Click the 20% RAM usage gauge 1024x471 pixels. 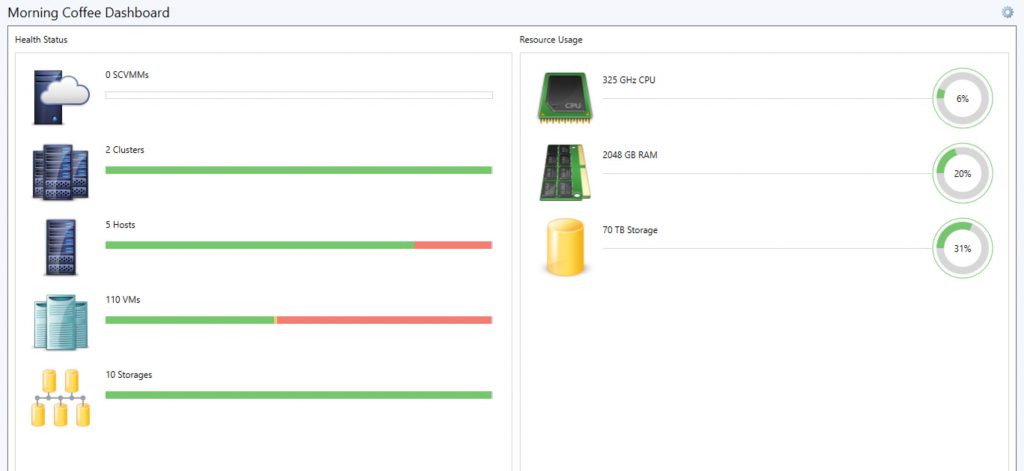click(x=963, y=174)
